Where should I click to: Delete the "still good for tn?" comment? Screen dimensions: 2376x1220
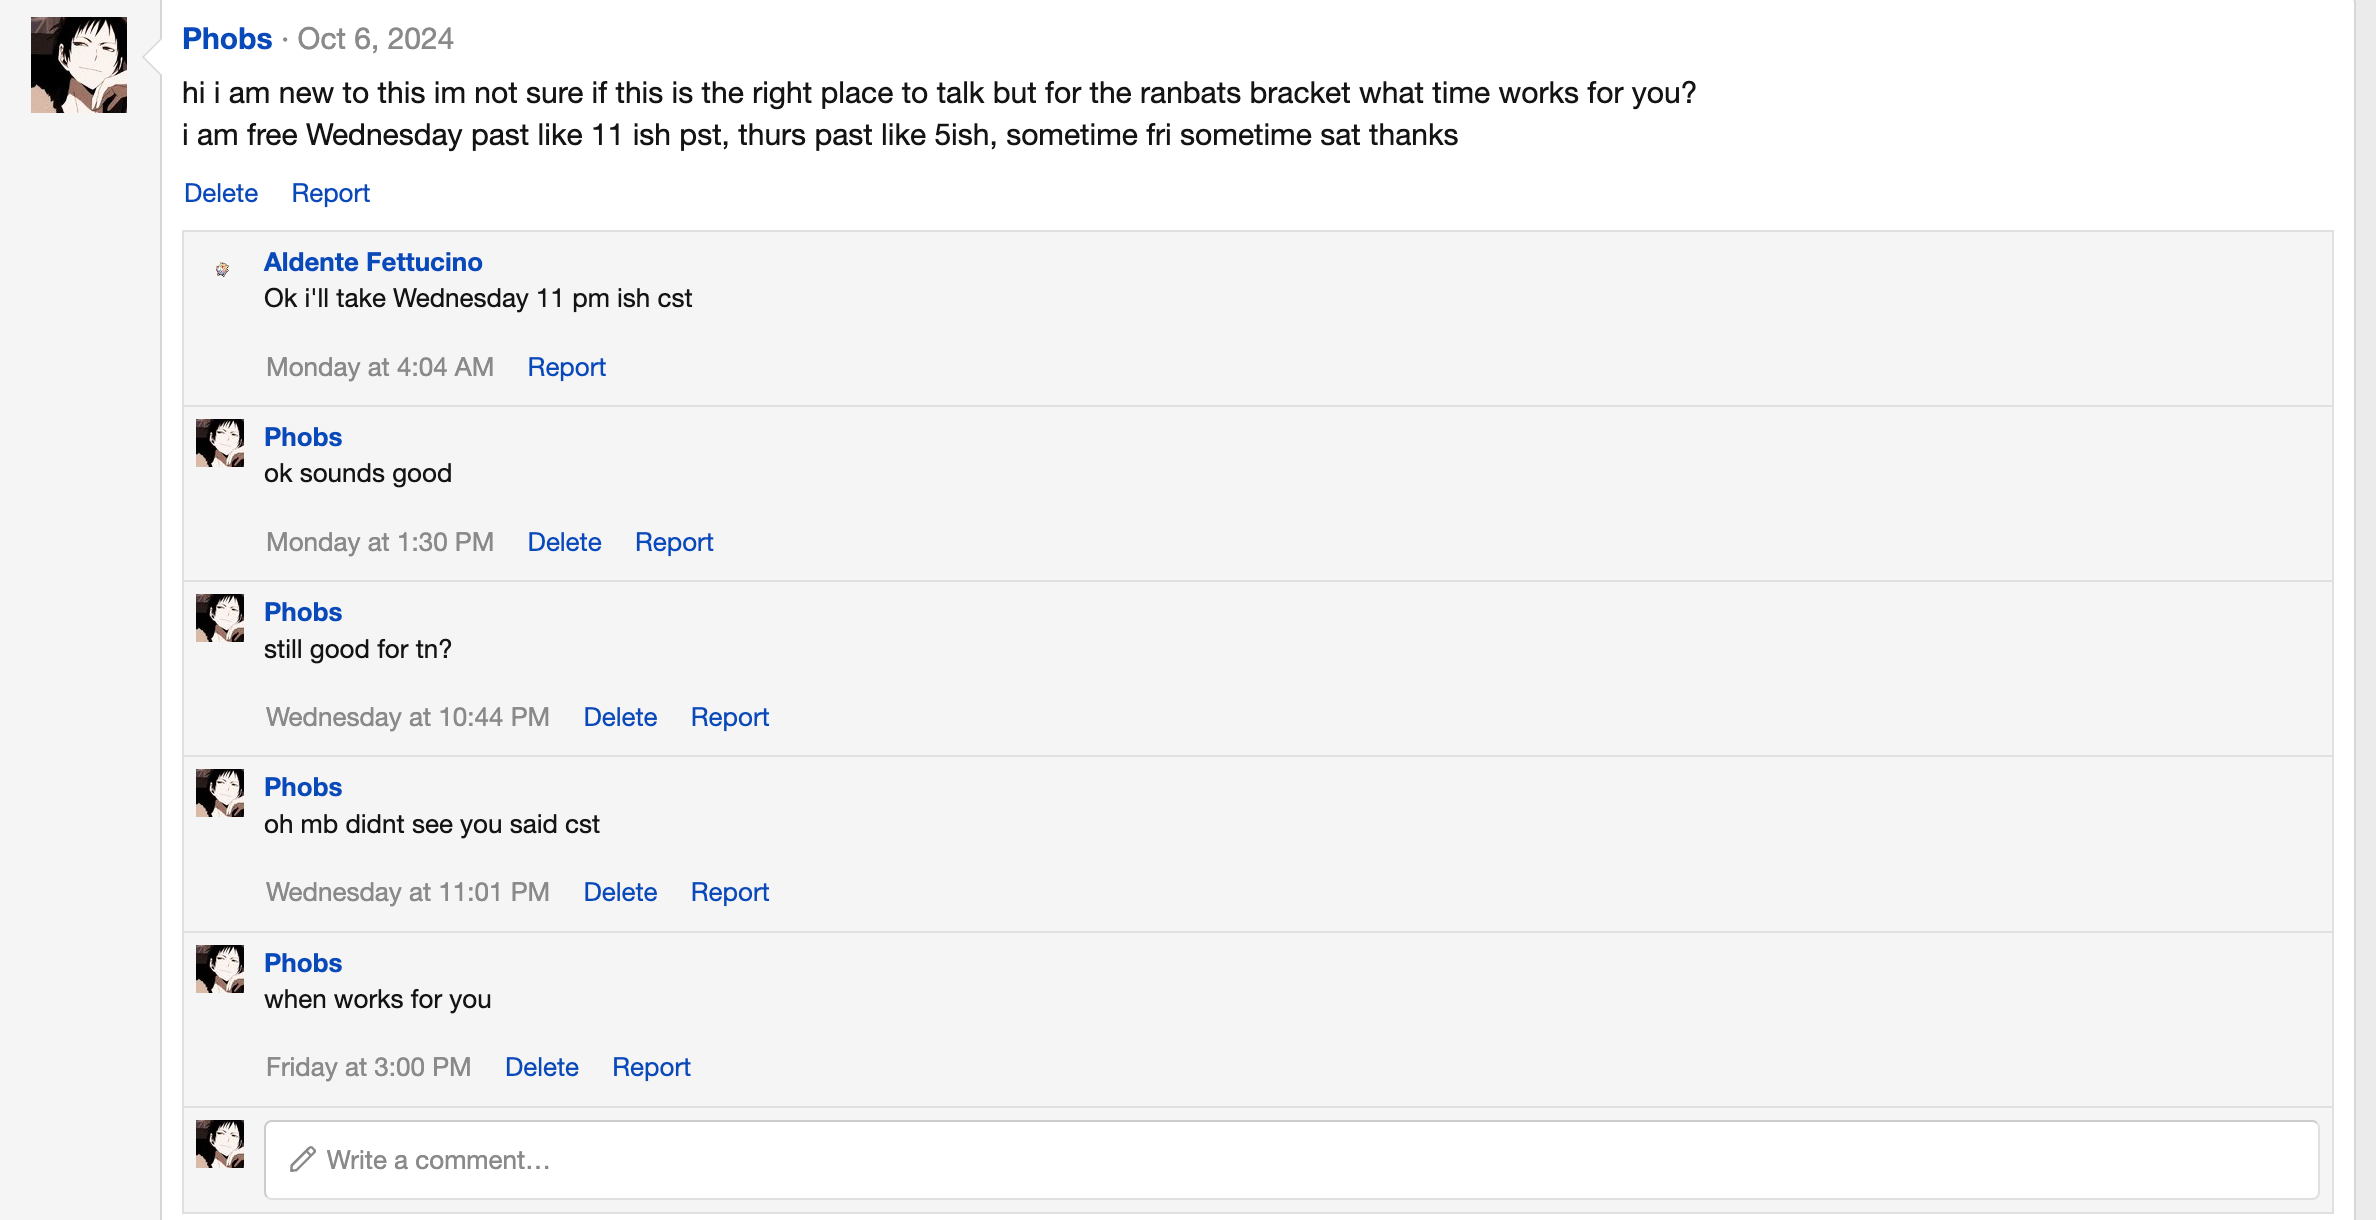[620, 717]
